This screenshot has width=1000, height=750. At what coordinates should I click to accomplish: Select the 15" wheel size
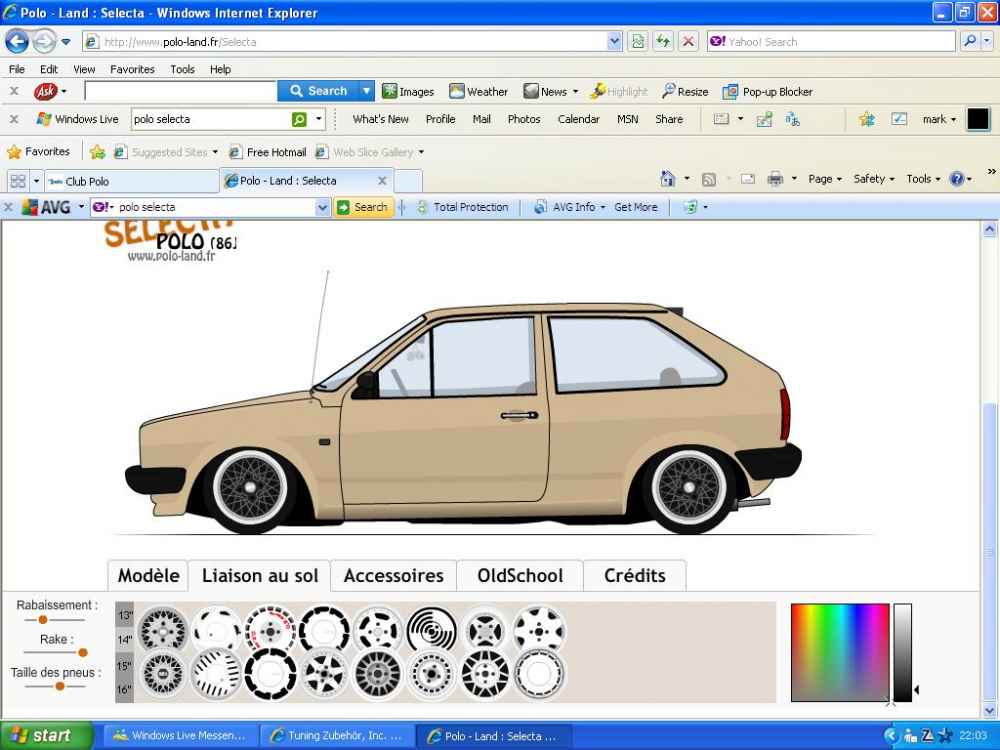pyautogui.click(x=124, y=665)
